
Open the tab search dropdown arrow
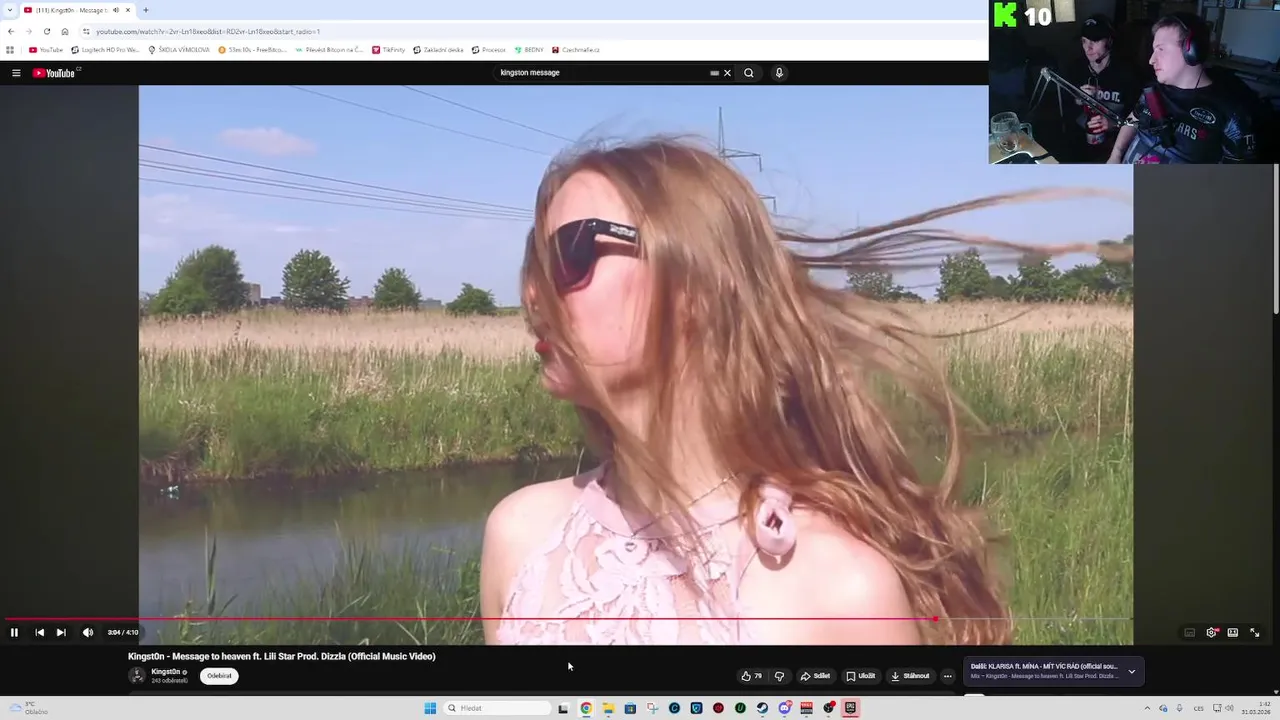click(9, 10)
